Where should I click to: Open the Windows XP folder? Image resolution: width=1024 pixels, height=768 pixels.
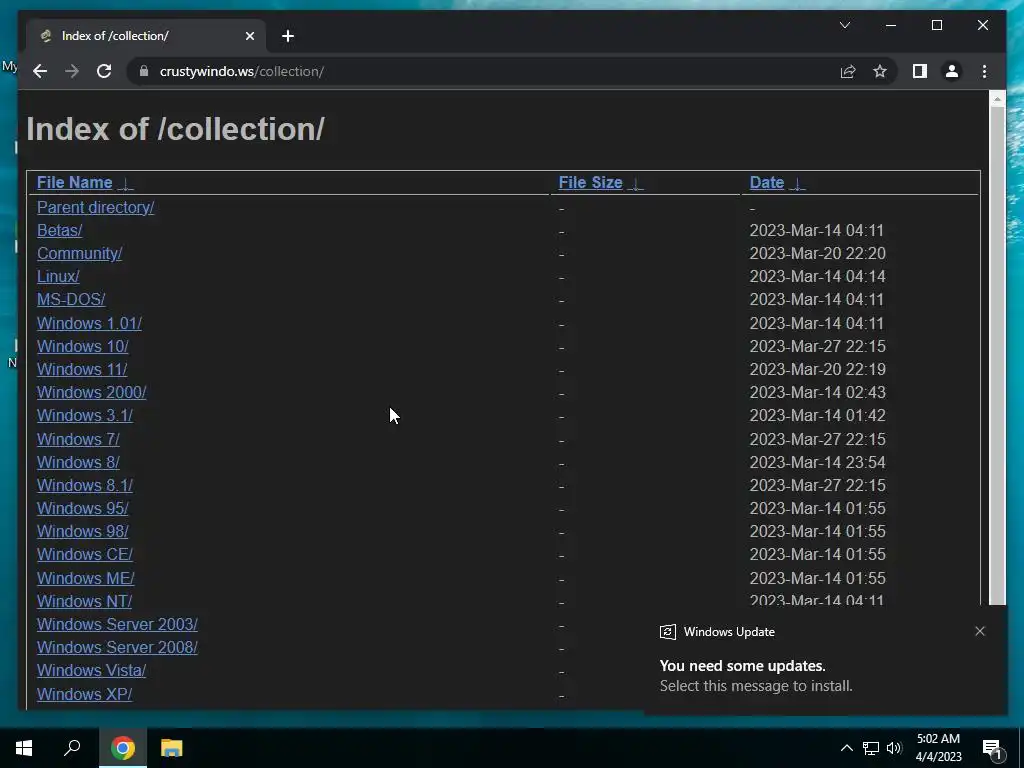(85, 694)
